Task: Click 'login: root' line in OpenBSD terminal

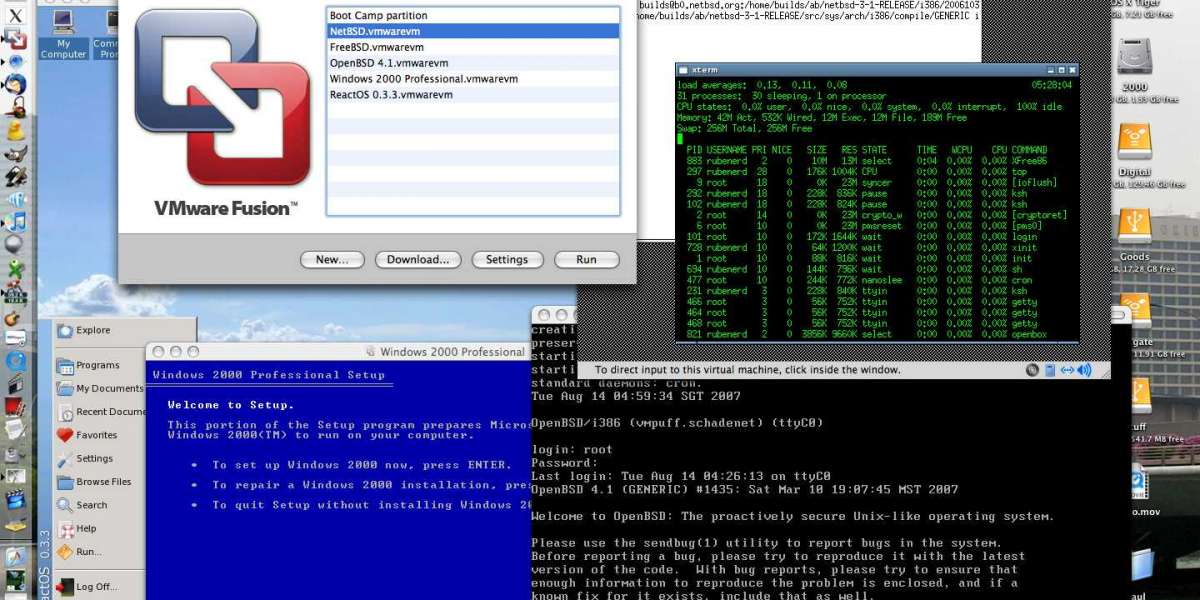Action: pyautogui.click(x=571, y=450)
